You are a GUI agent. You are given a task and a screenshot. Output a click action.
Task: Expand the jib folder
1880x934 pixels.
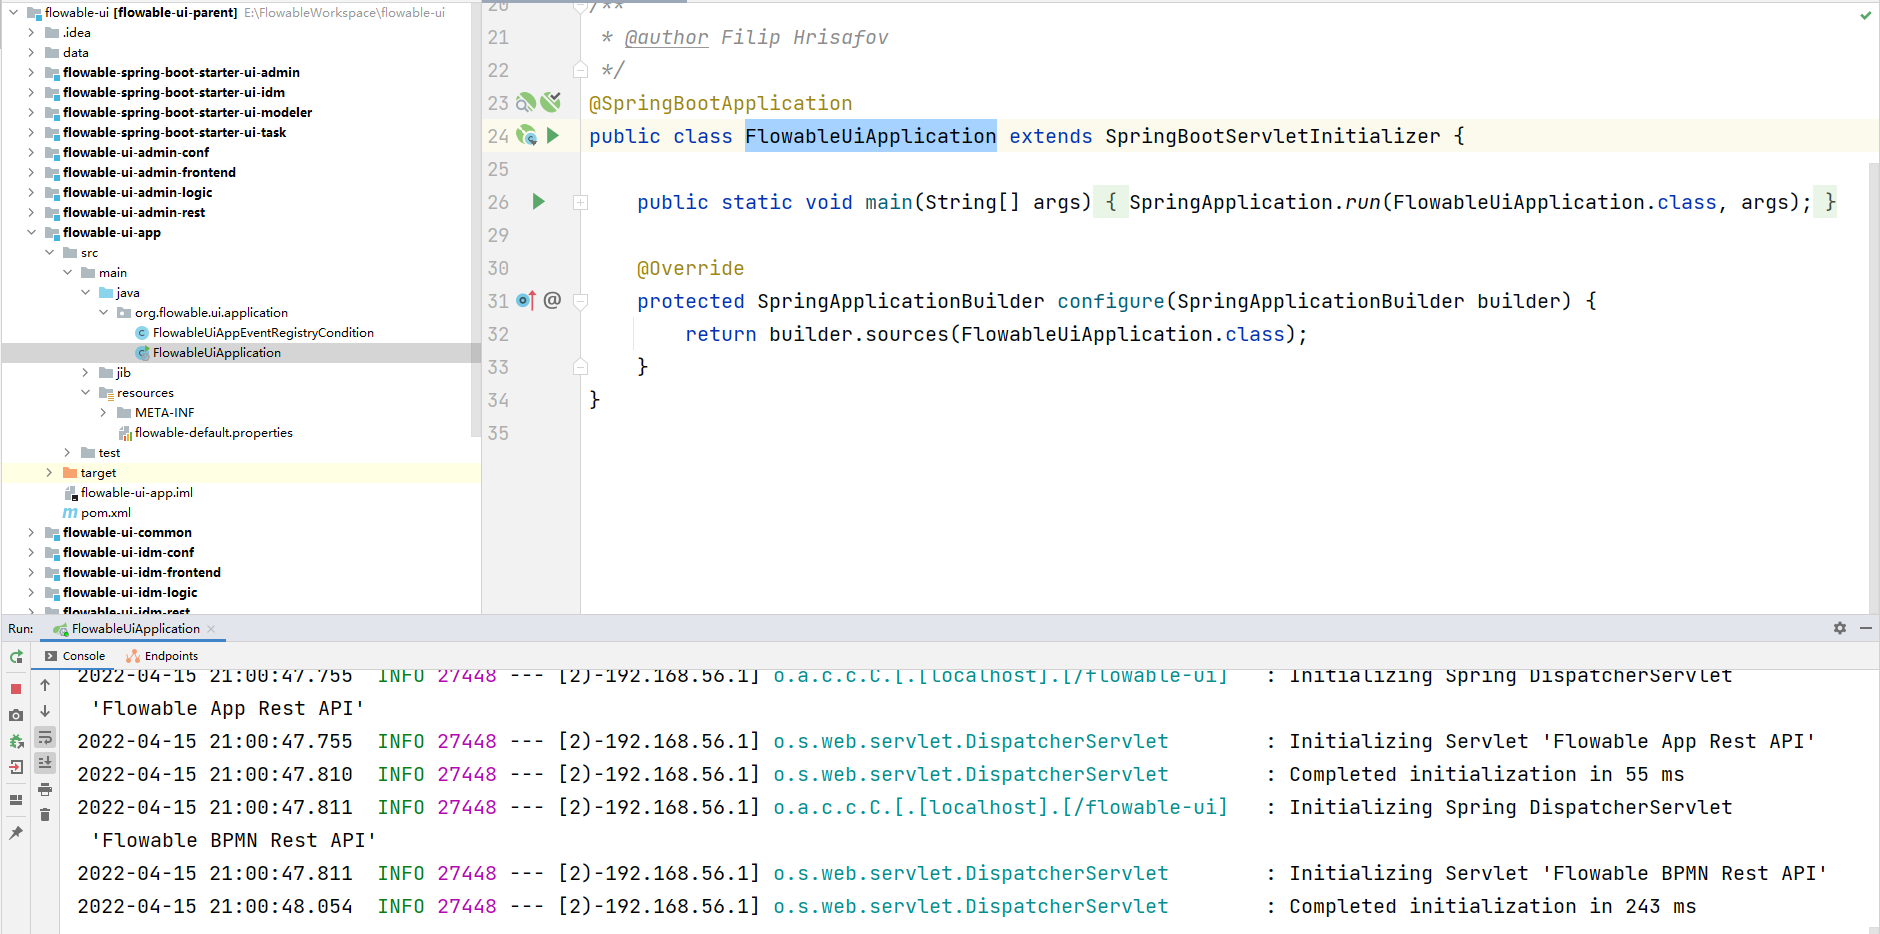click(x=85, y=372)
